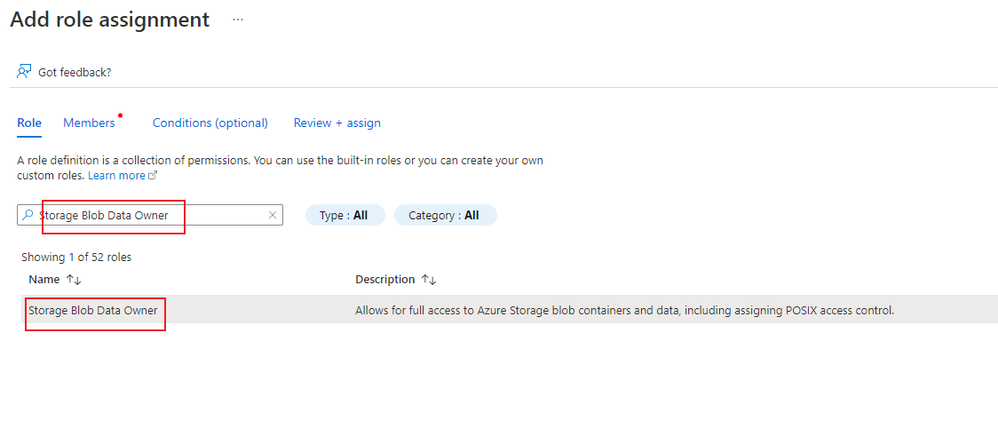Clear the role search text
Image resolution: width=998 pixels, height=436 pixels.
272,215
